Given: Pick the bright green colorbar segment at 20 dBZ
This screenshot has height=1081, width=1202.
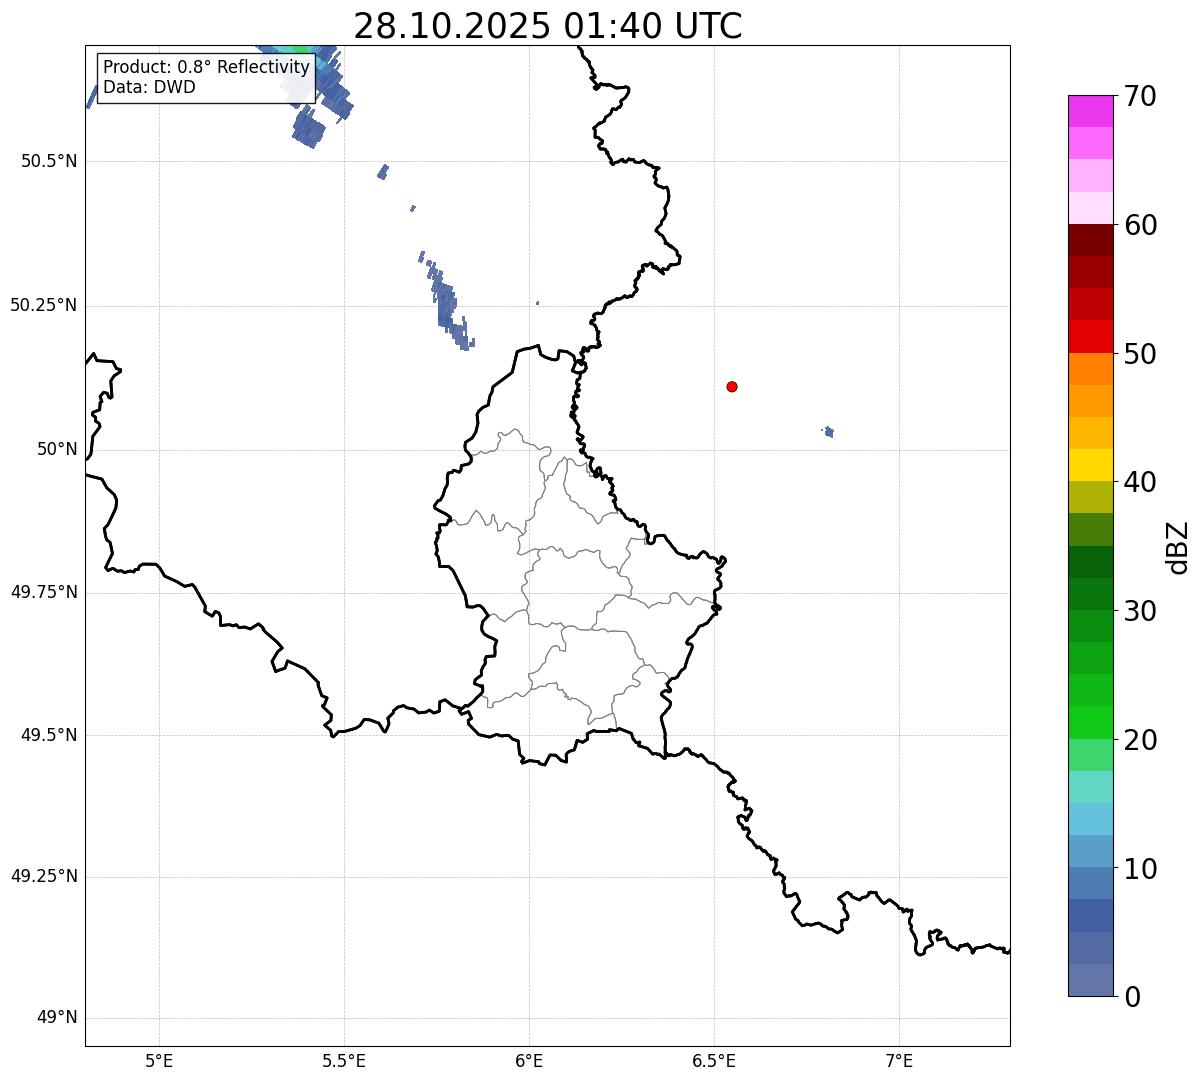Looking at the screenshot, I should [1090, 723].
